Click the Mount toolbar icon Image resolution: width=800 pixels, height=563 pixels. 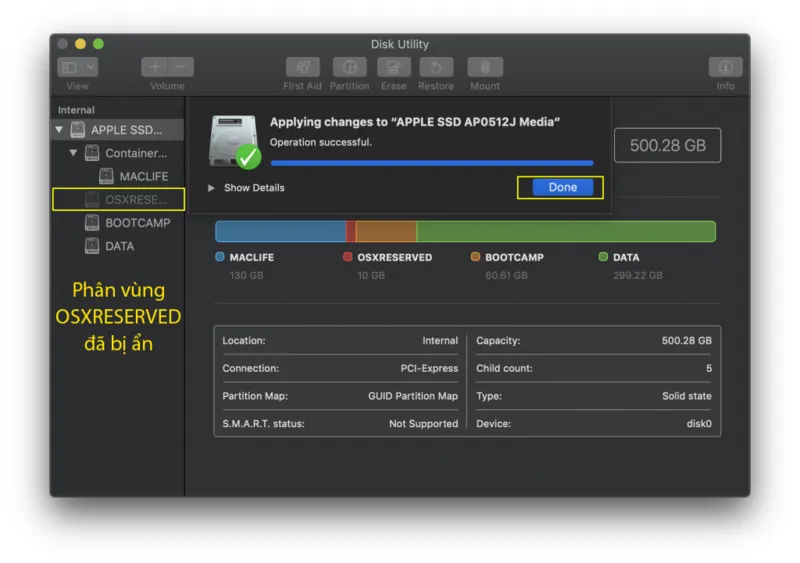tap(485, 67)
